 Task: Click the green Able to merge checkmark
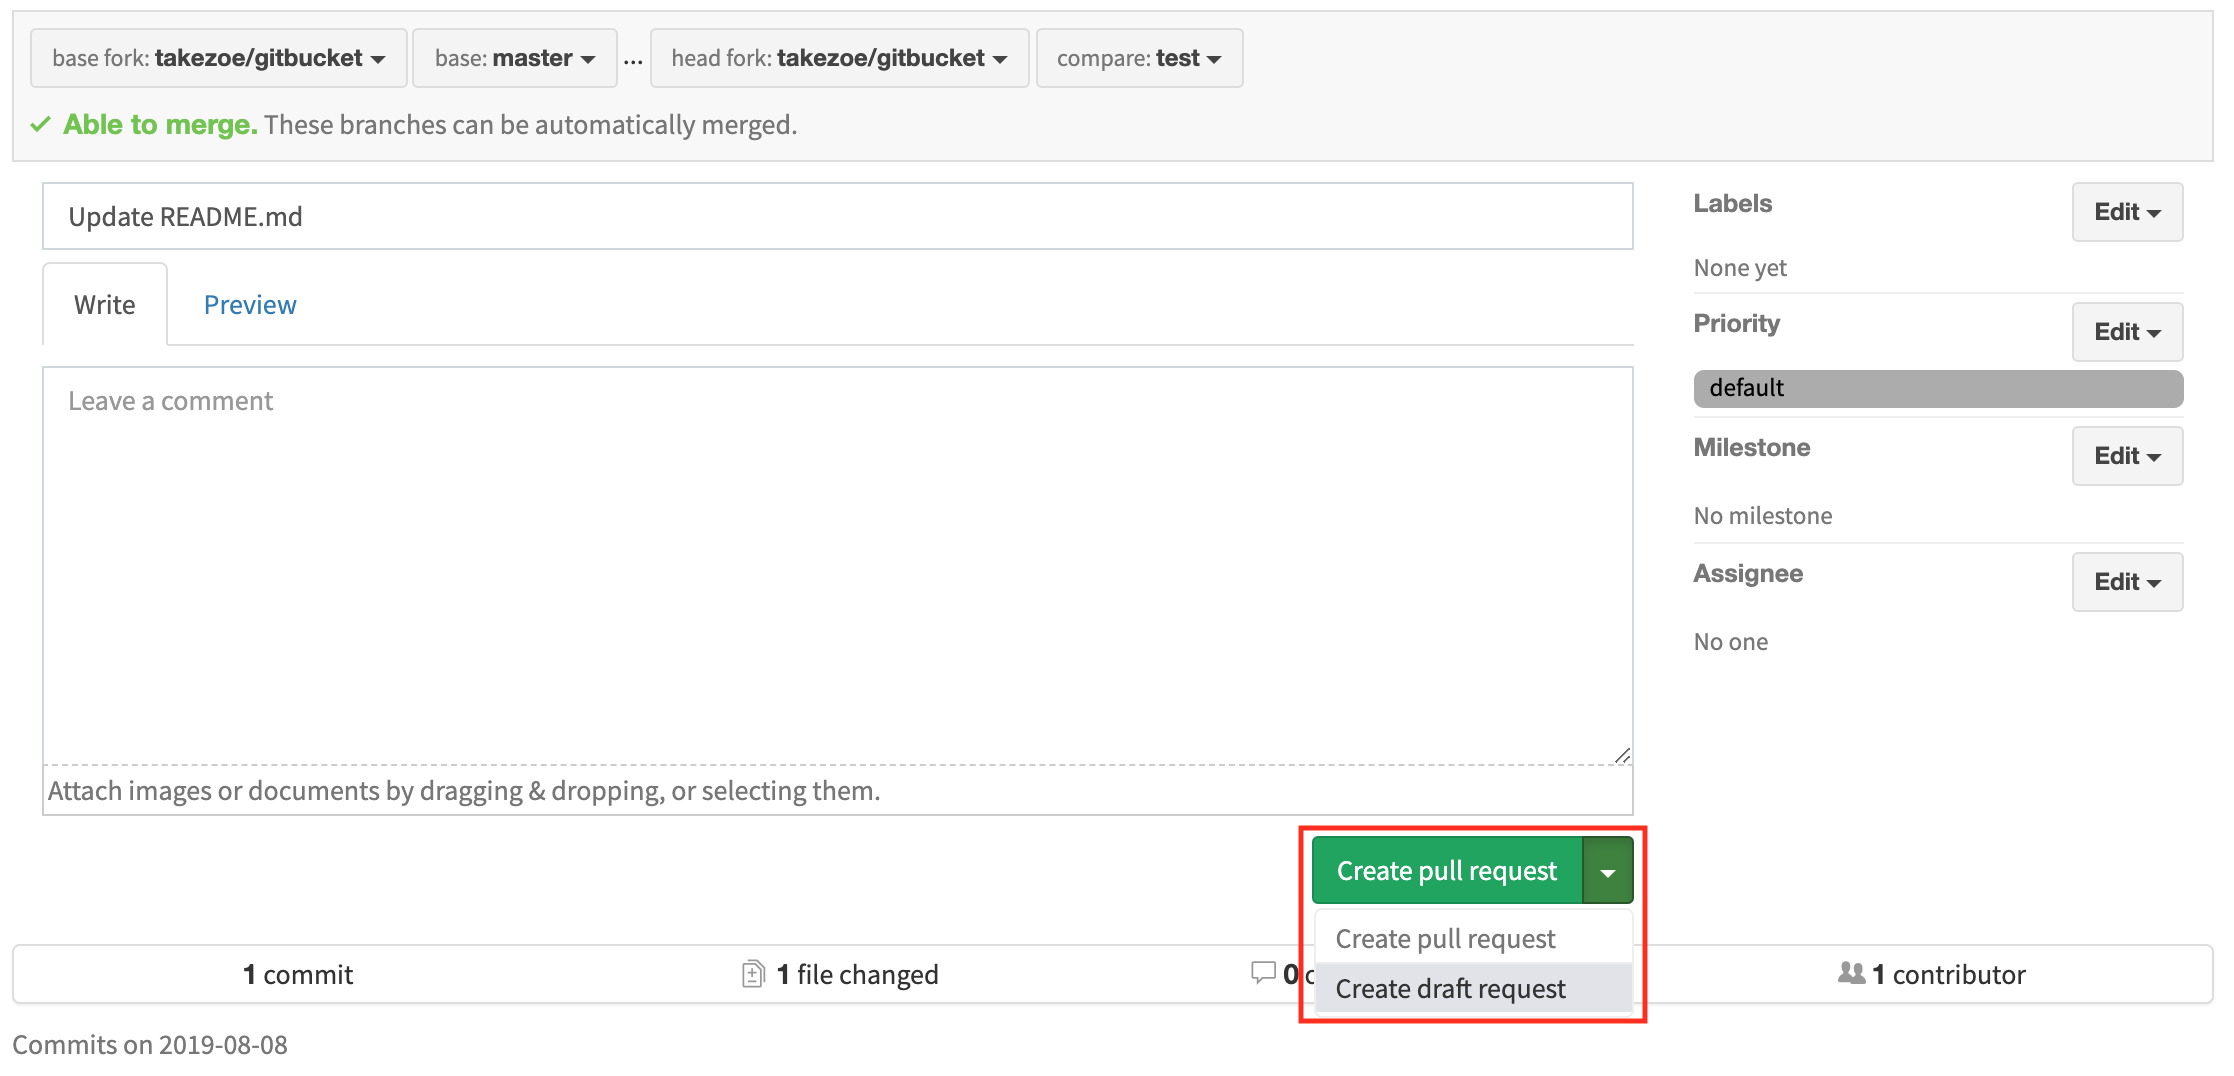40,124
